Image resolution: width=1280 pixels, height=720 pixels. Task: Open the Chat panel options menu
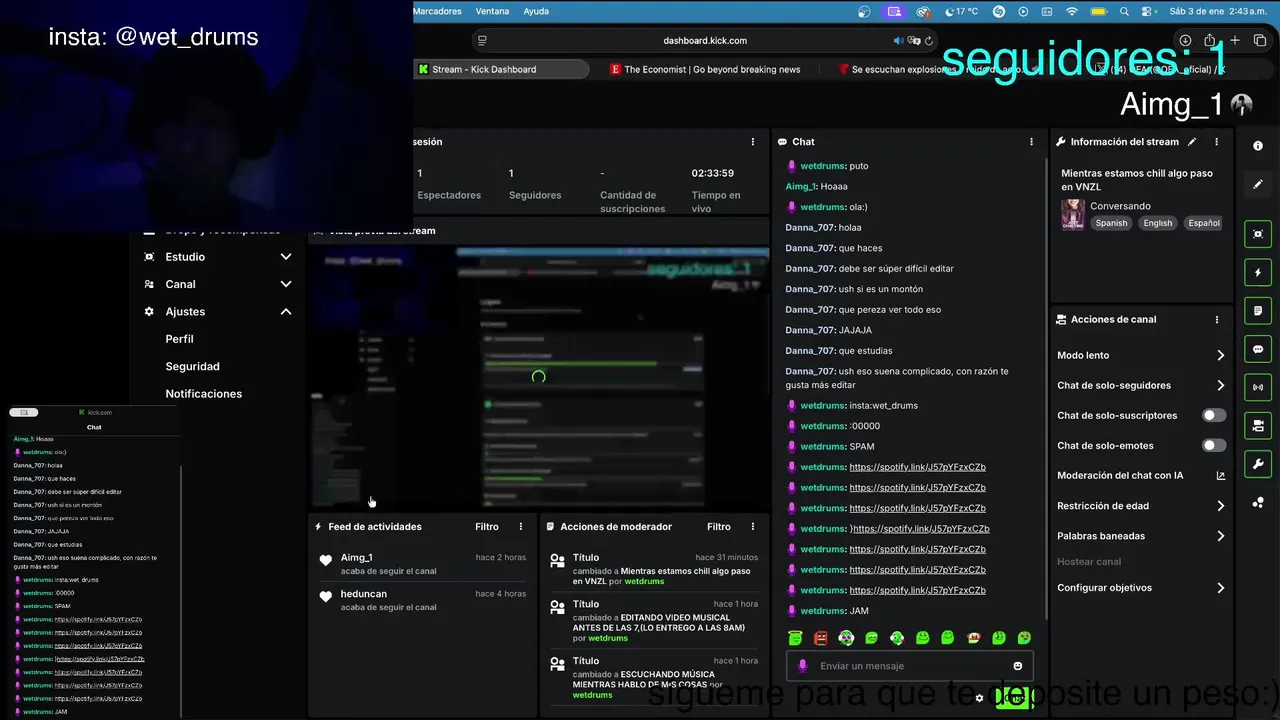pos(1031,142)
